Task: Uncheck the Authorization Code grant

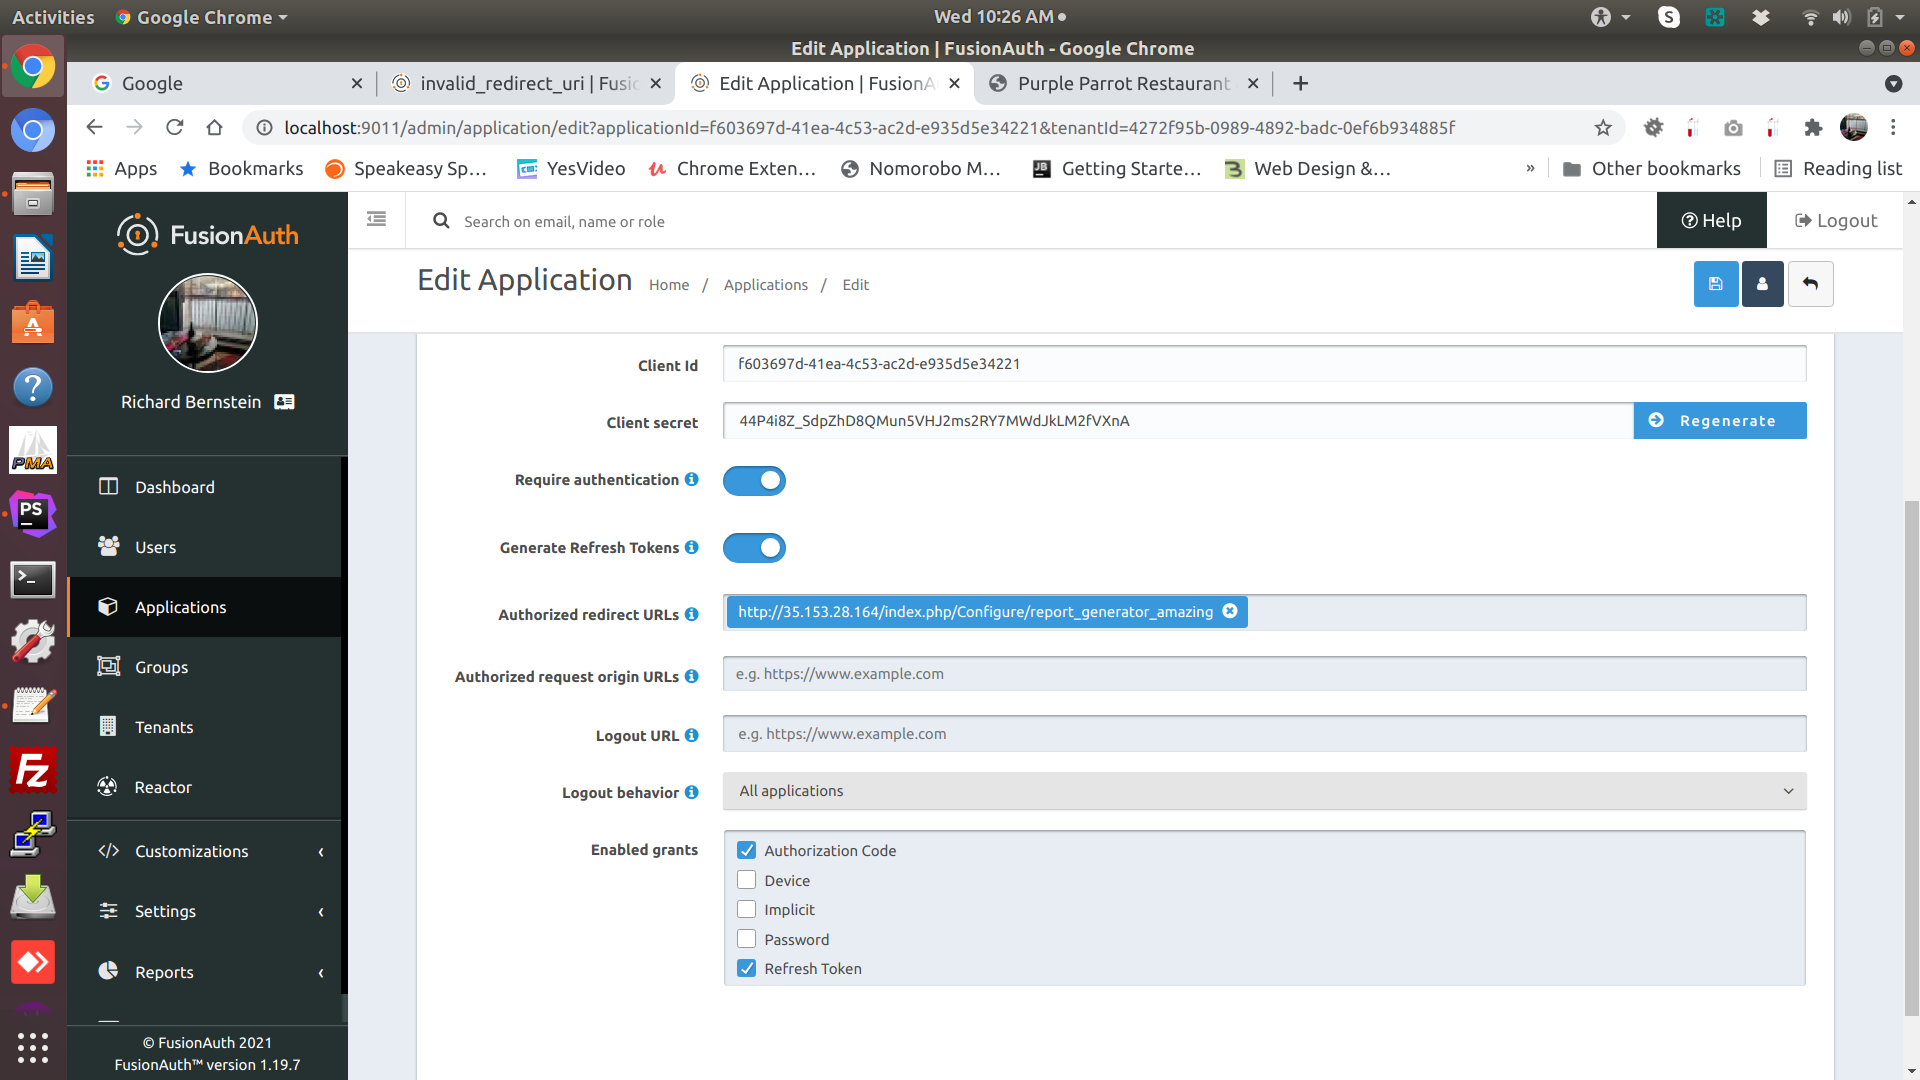Action: [x=746, y=850]
